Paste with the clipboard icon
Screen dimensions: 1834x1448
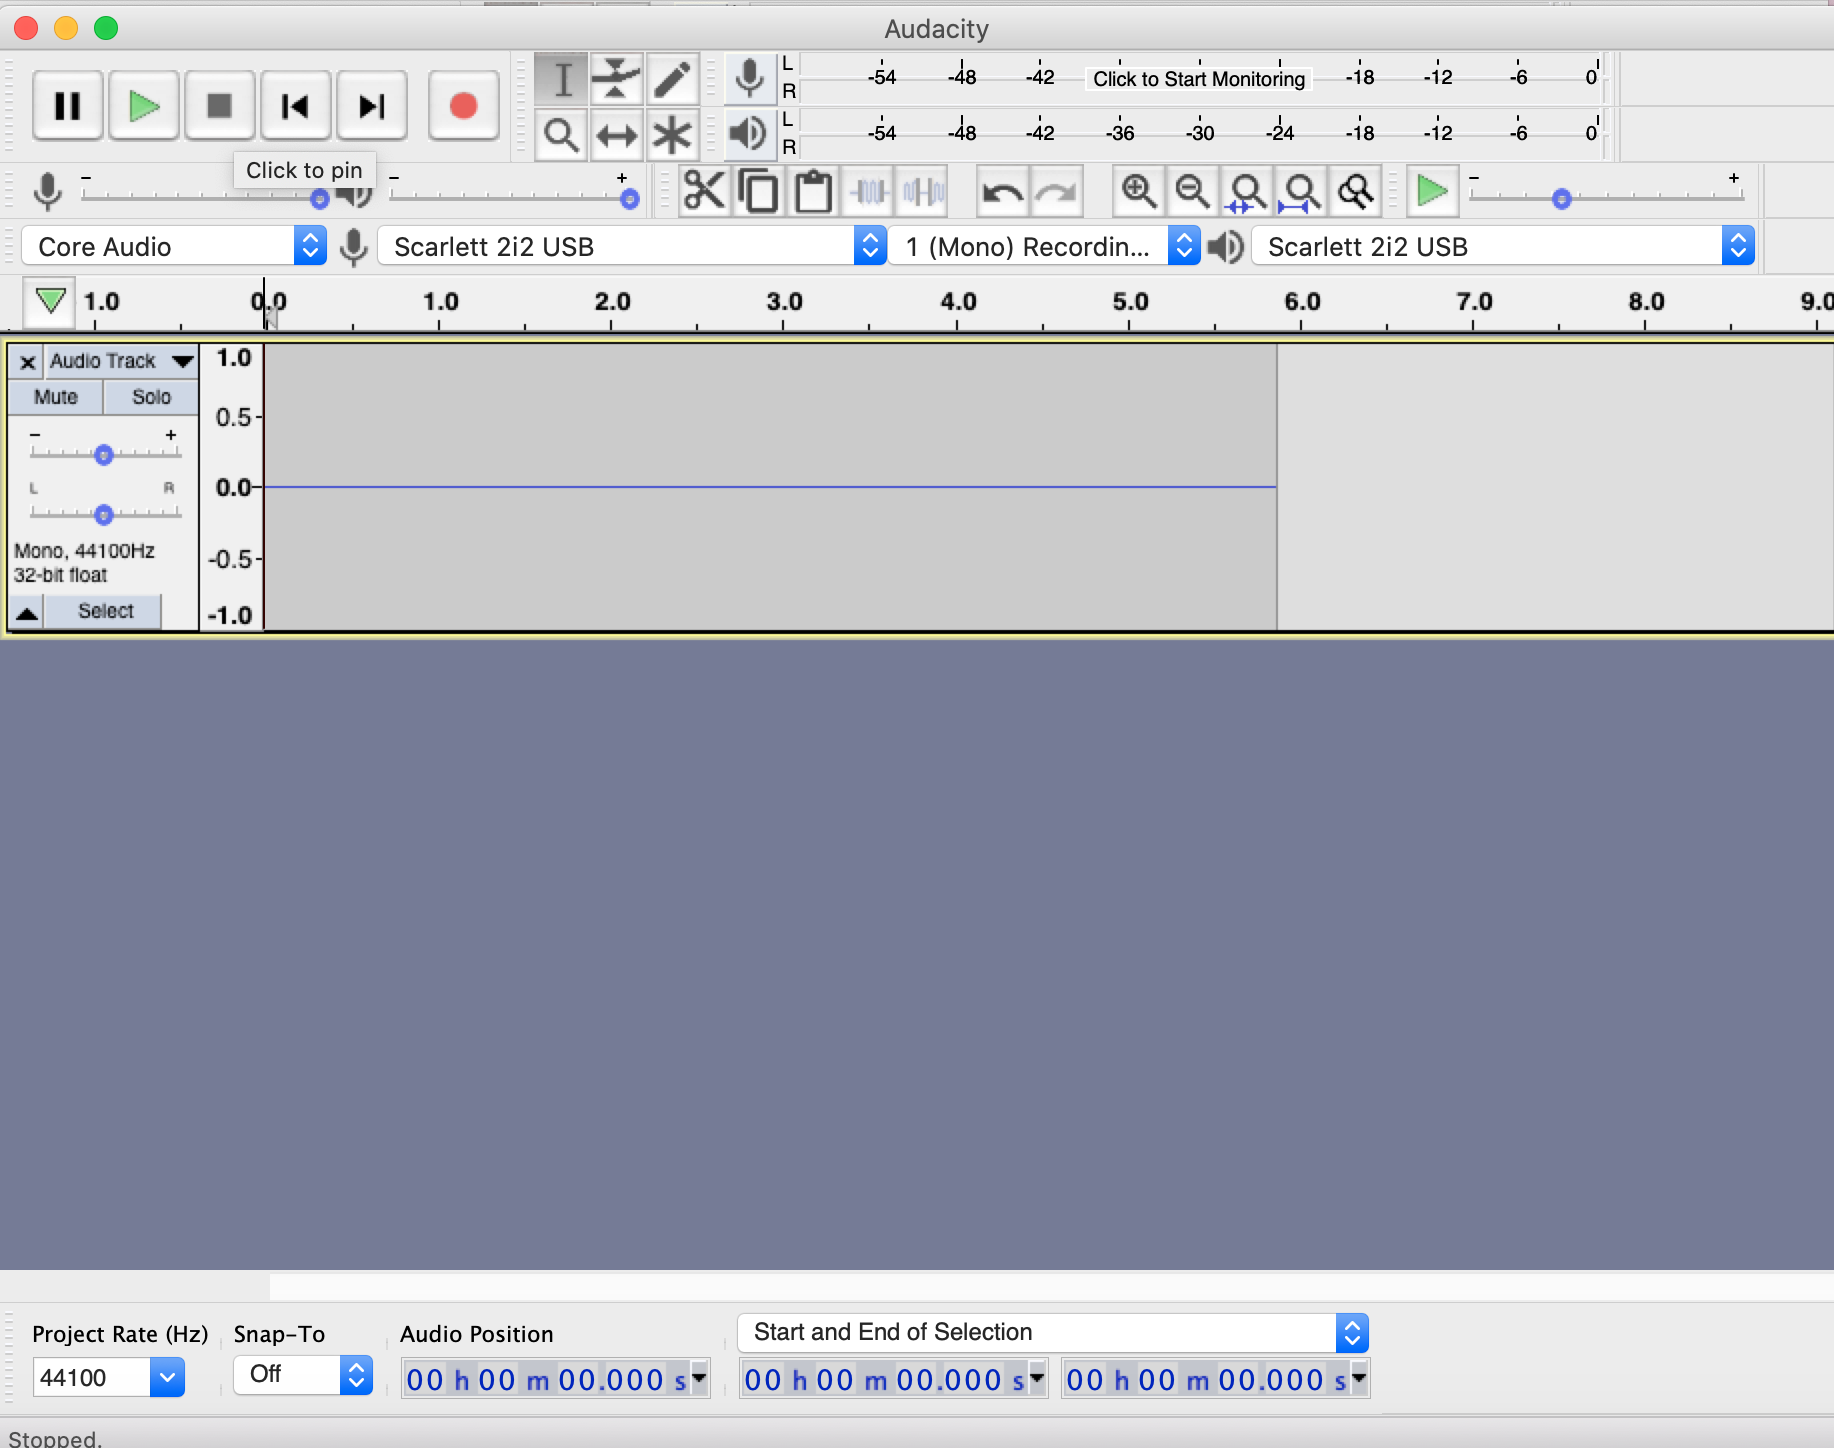tap(813, 190)
